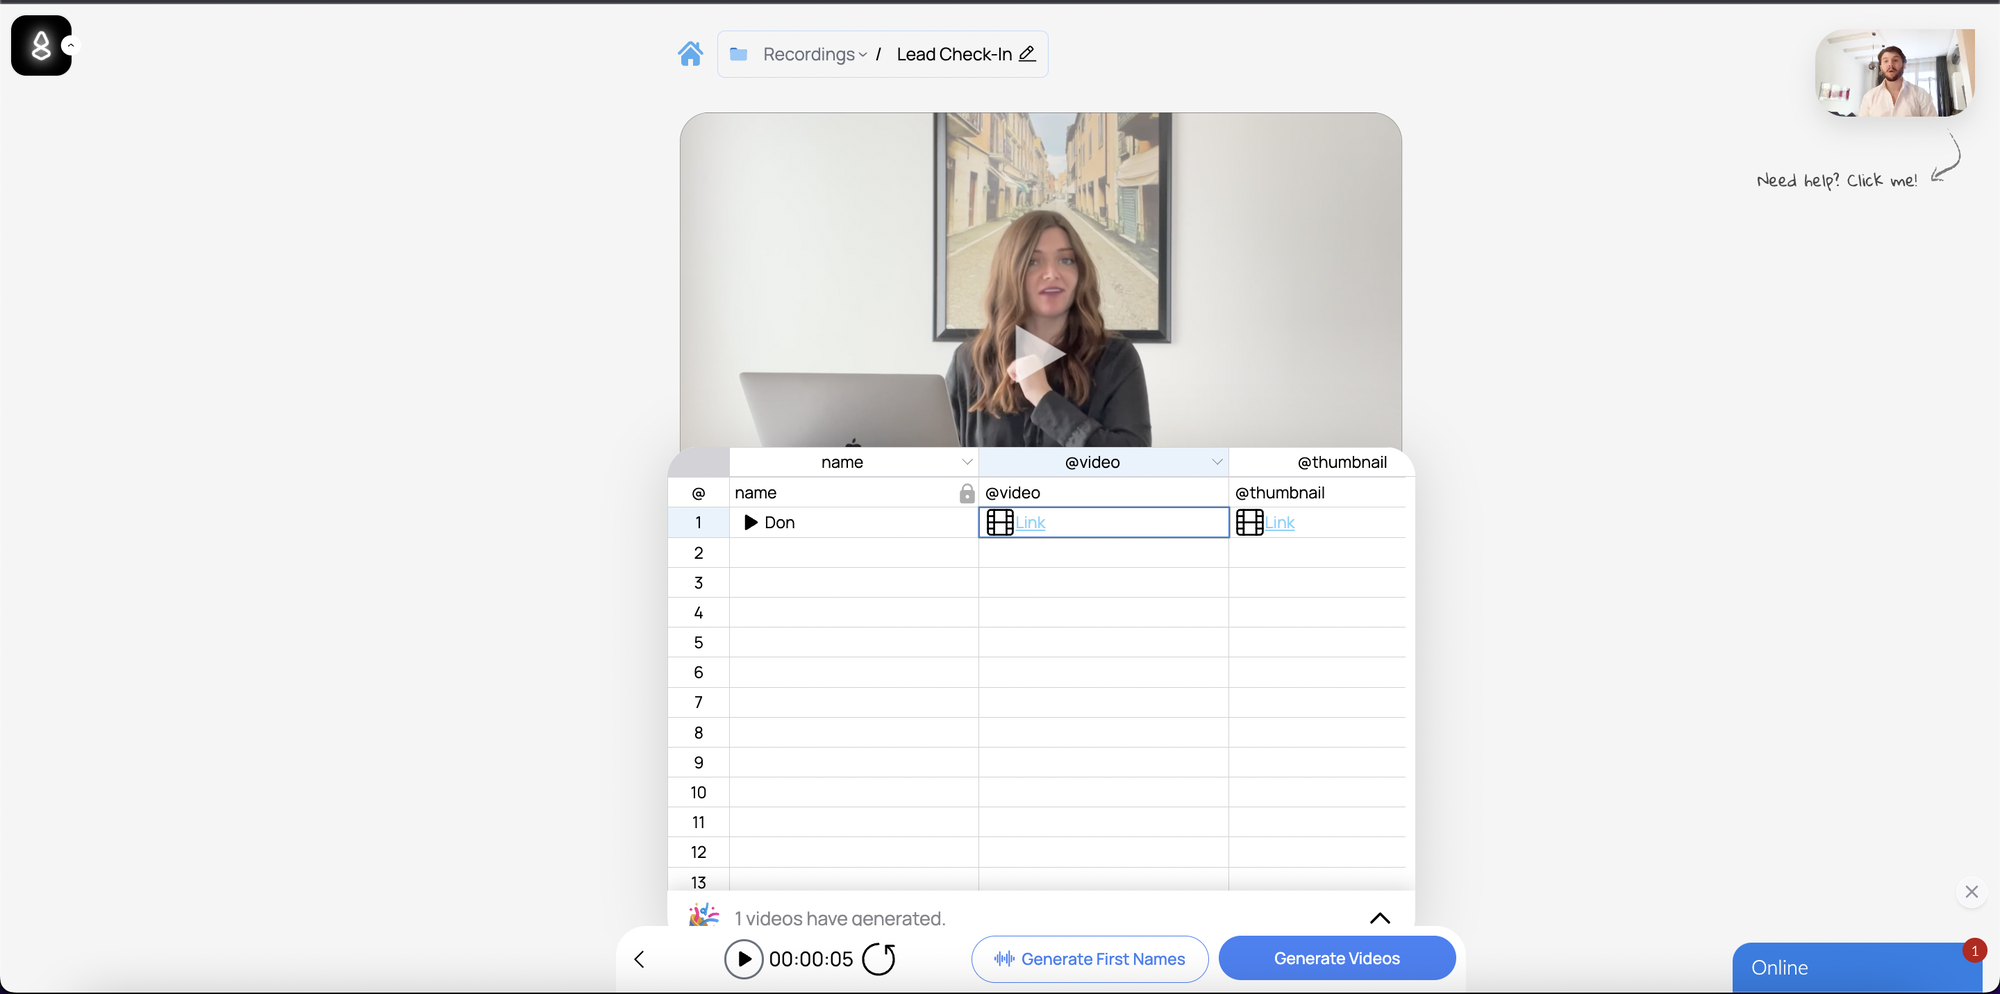Viewport: 2000px width, 994px height.
Task: Go back using the left chevron arrow
Action: pyautogui.click(x=640, y=959)
